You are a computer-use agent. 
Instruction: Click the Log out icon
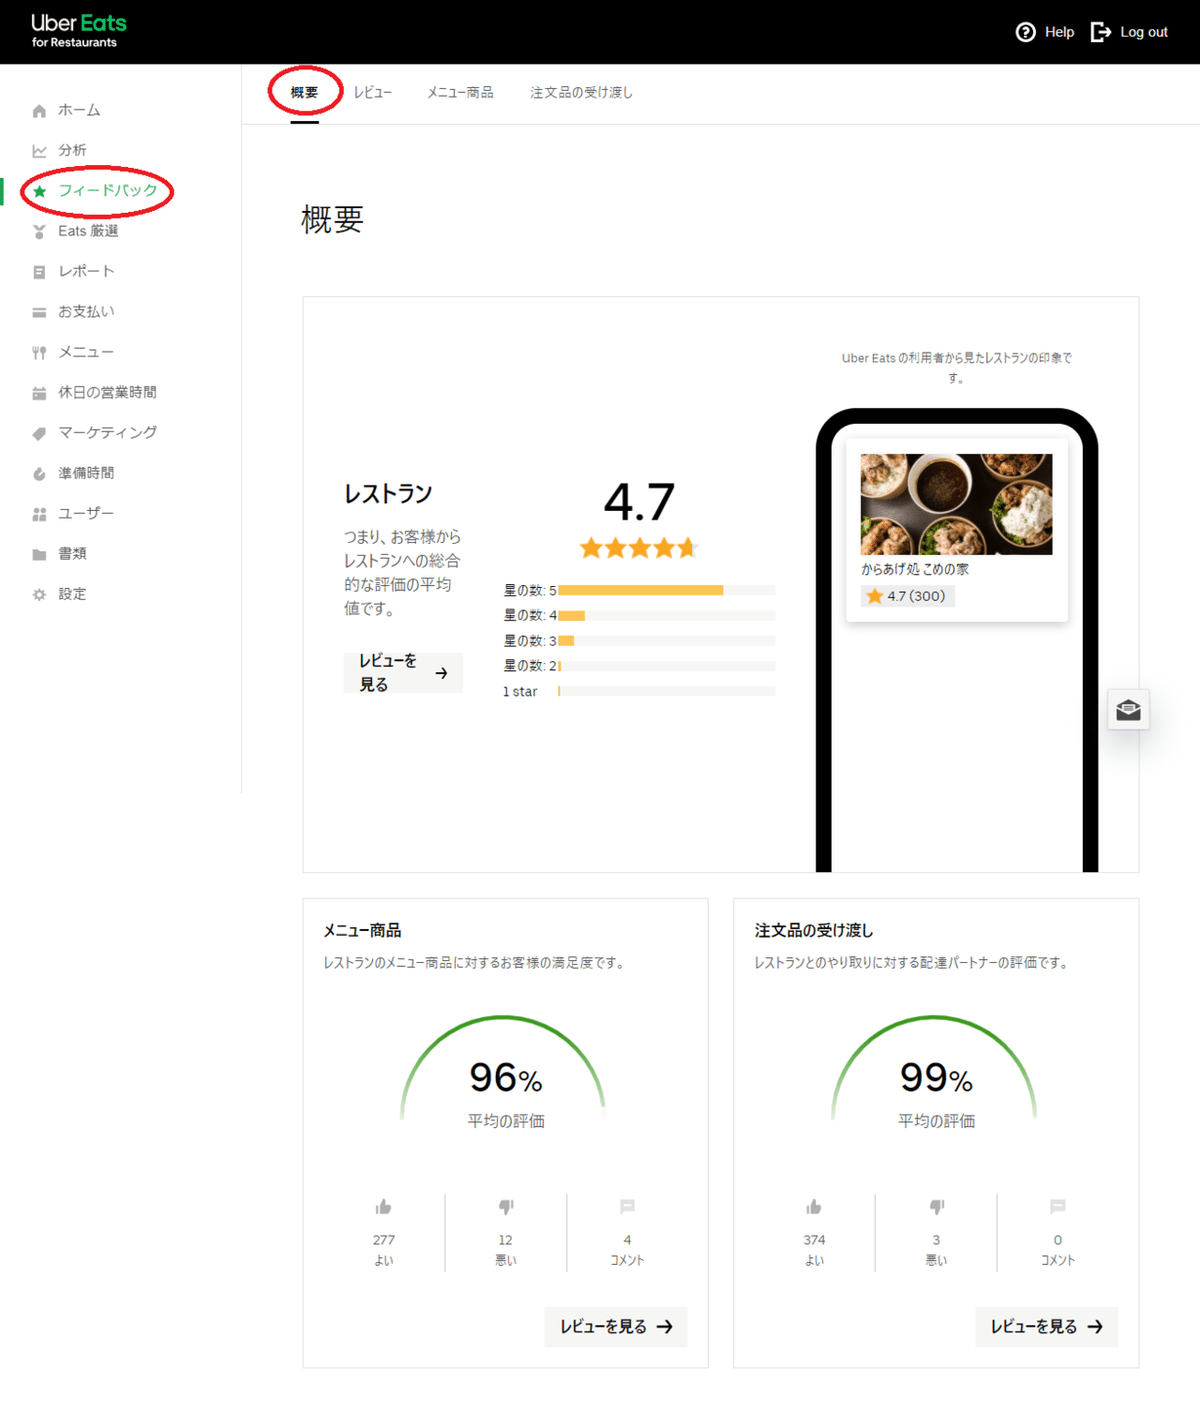[1101, 32]
